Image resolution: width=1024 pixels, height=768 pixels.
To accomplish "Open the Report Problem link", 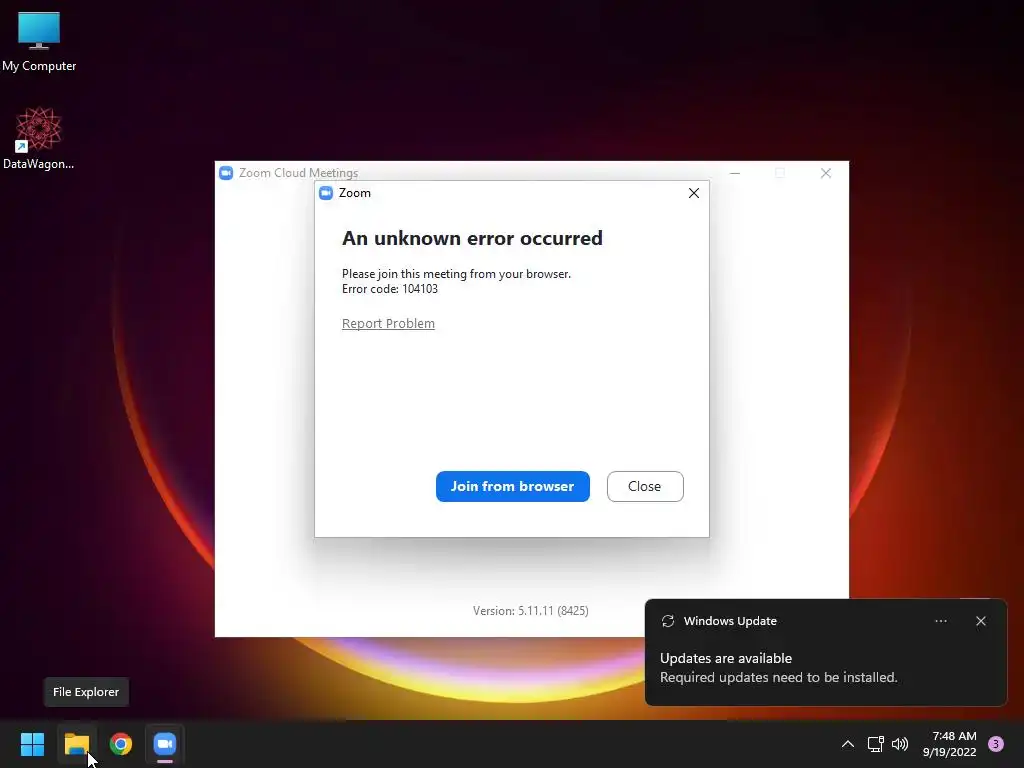I will [389, 324].
